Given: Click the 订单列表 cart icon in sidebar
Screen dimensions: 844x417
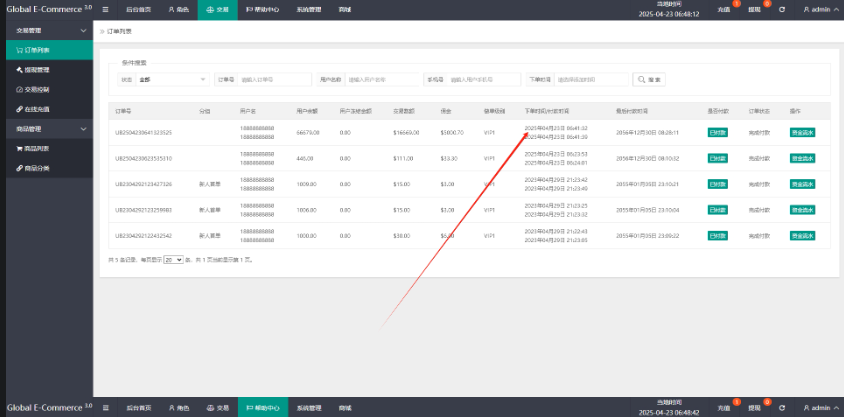Looking at the screenshot, I should click(19, 50).
